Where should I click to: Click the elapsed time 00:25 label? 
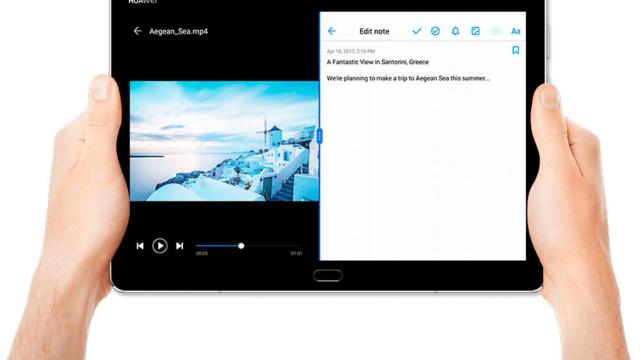tap(202, 253)
